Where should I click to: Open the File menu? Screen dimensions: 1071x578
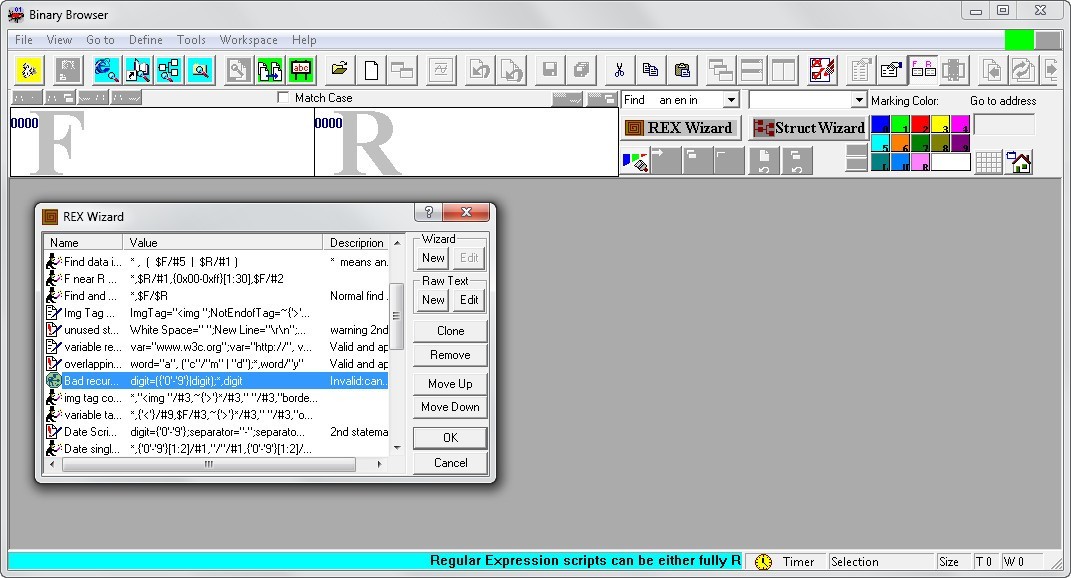pos(24,40)
